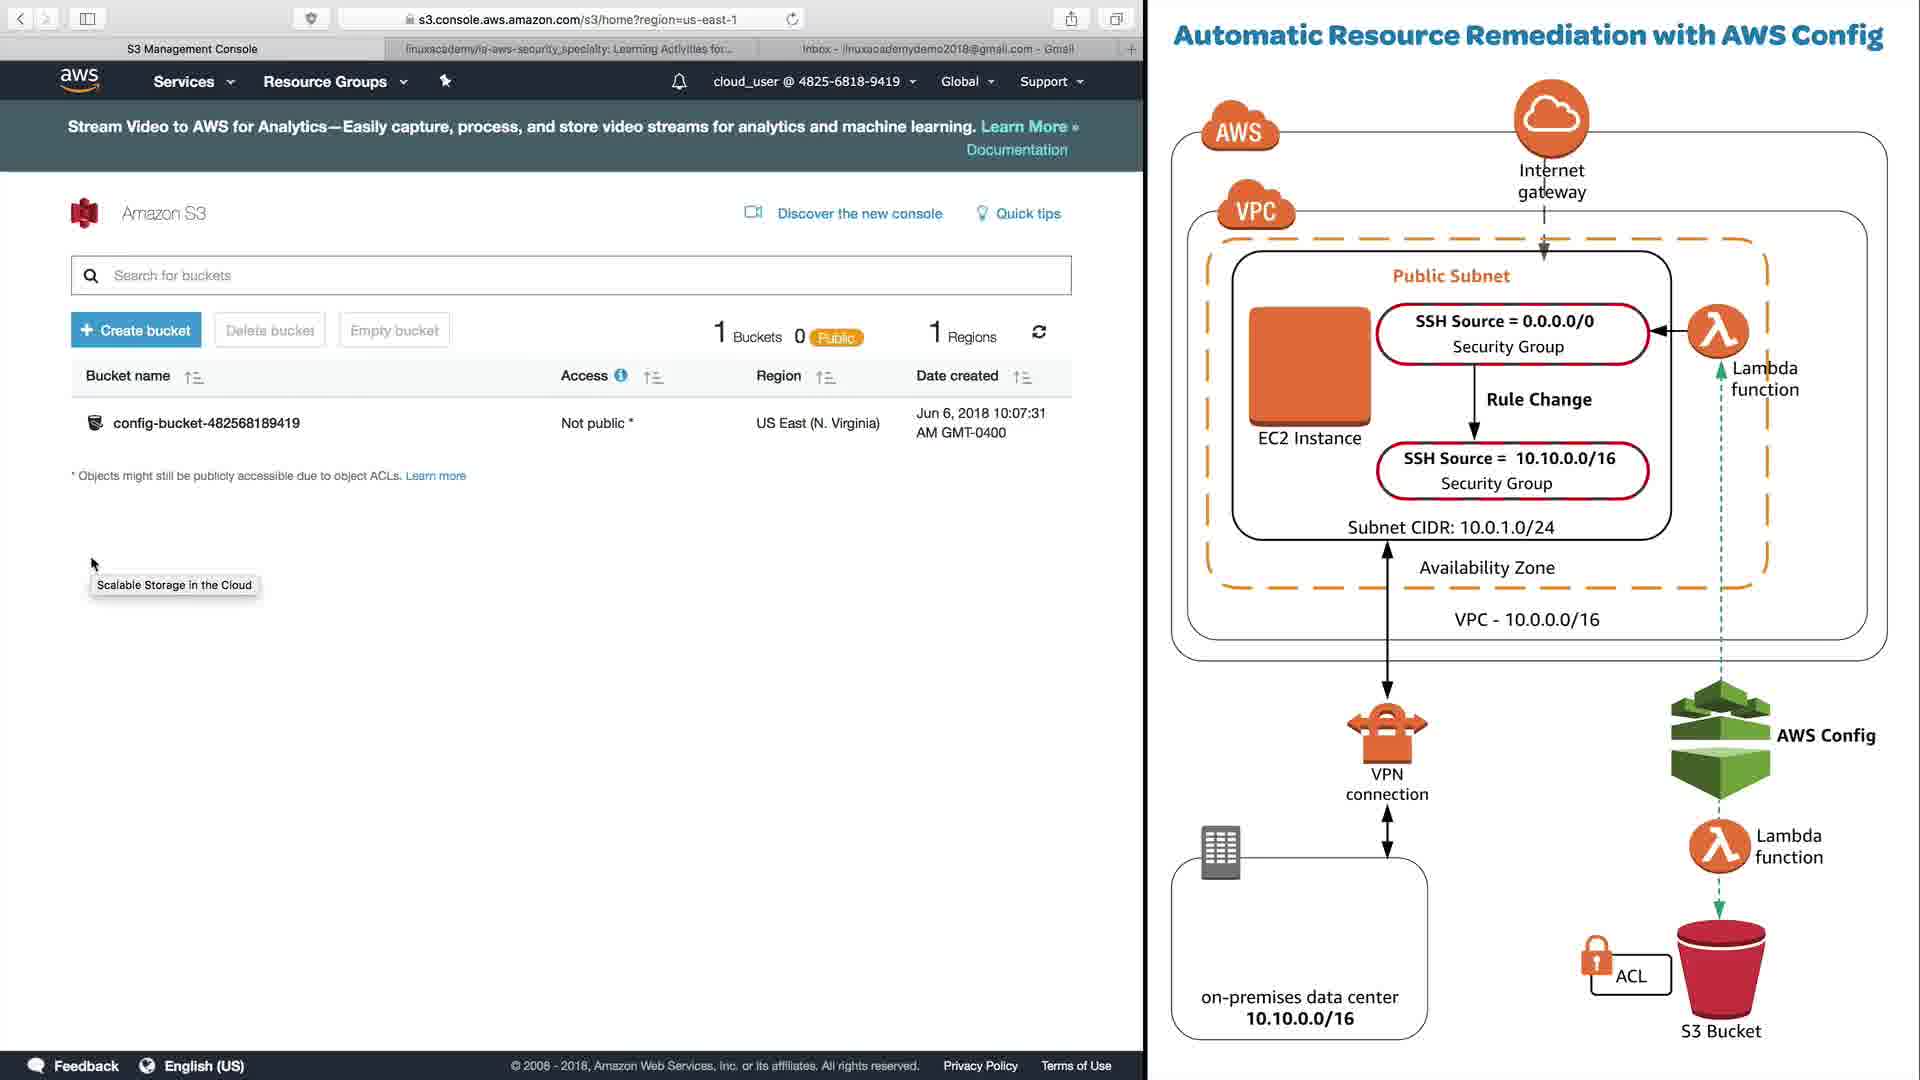The width and height of the screenshot is (1920, 1080).
Task: Expand the Services dropdown menu
Action: pyautogui.click(x=194, y=82)
